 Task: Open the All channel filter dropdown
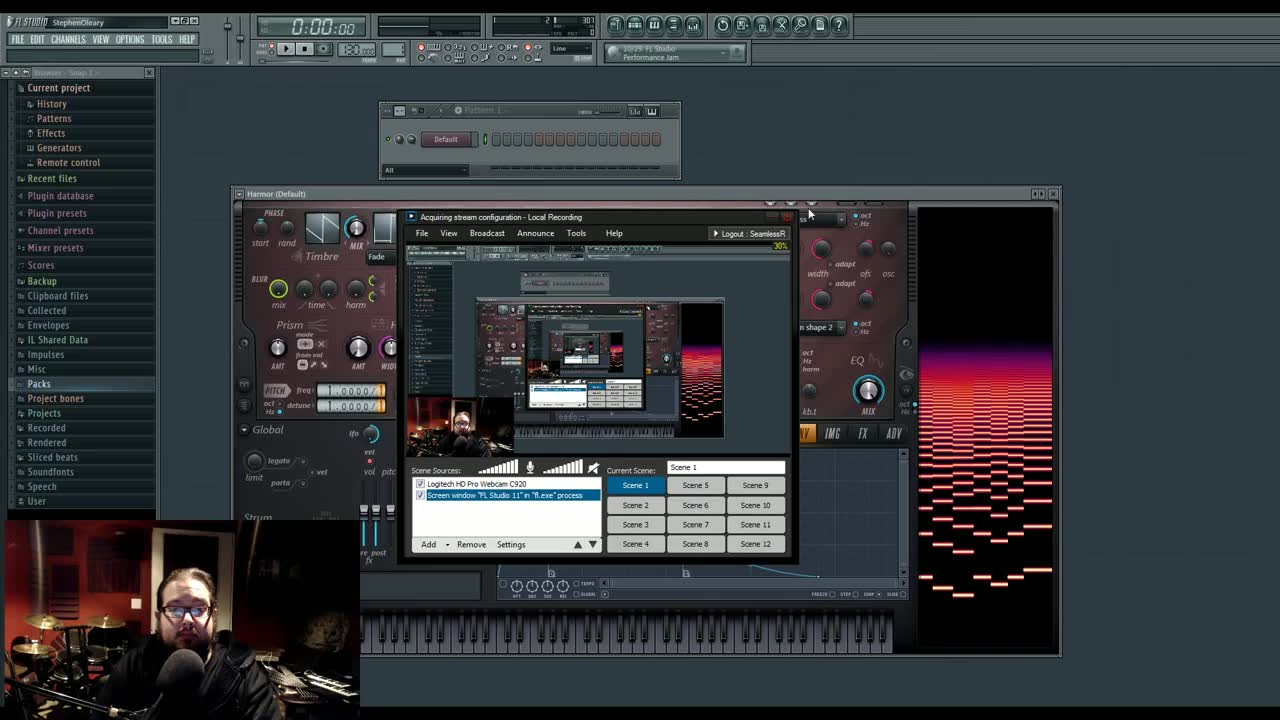point(425,170)
